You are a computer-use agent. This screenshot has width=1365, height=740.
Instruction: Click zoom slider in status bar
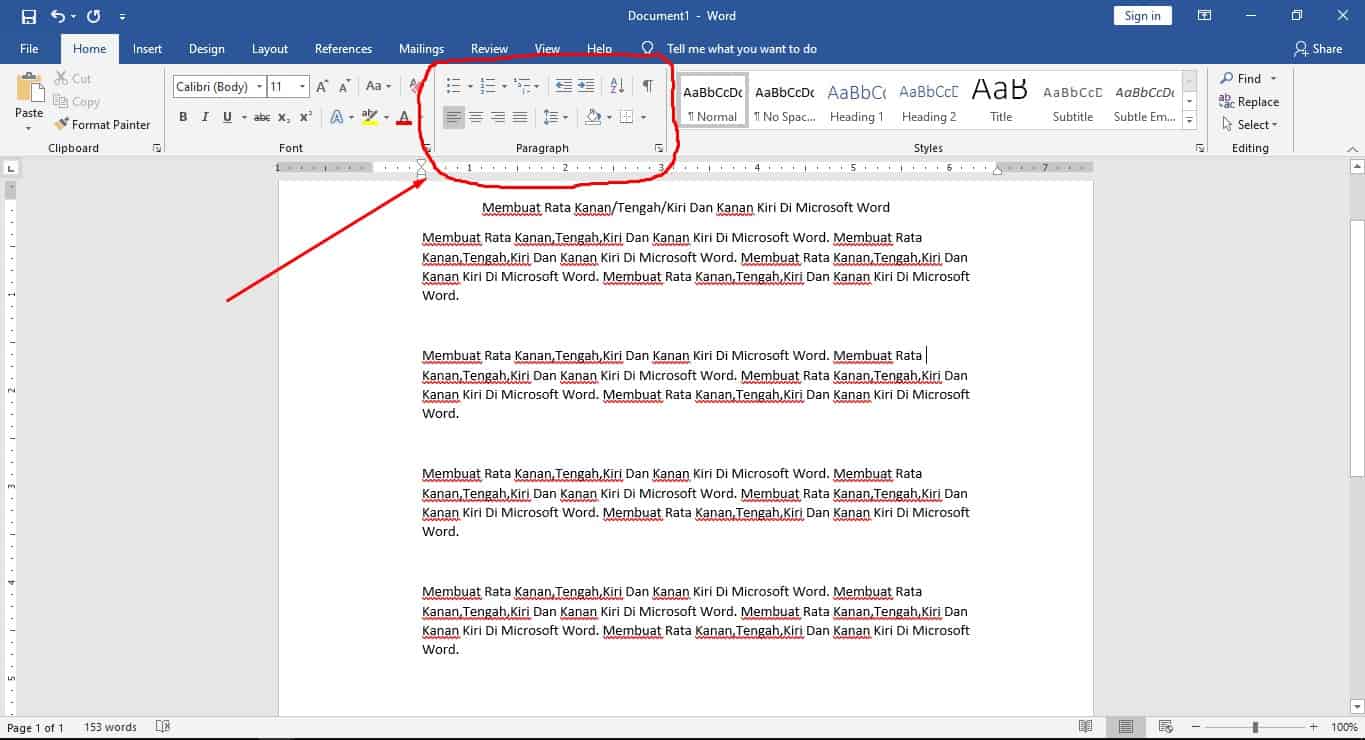[1255, 727]
